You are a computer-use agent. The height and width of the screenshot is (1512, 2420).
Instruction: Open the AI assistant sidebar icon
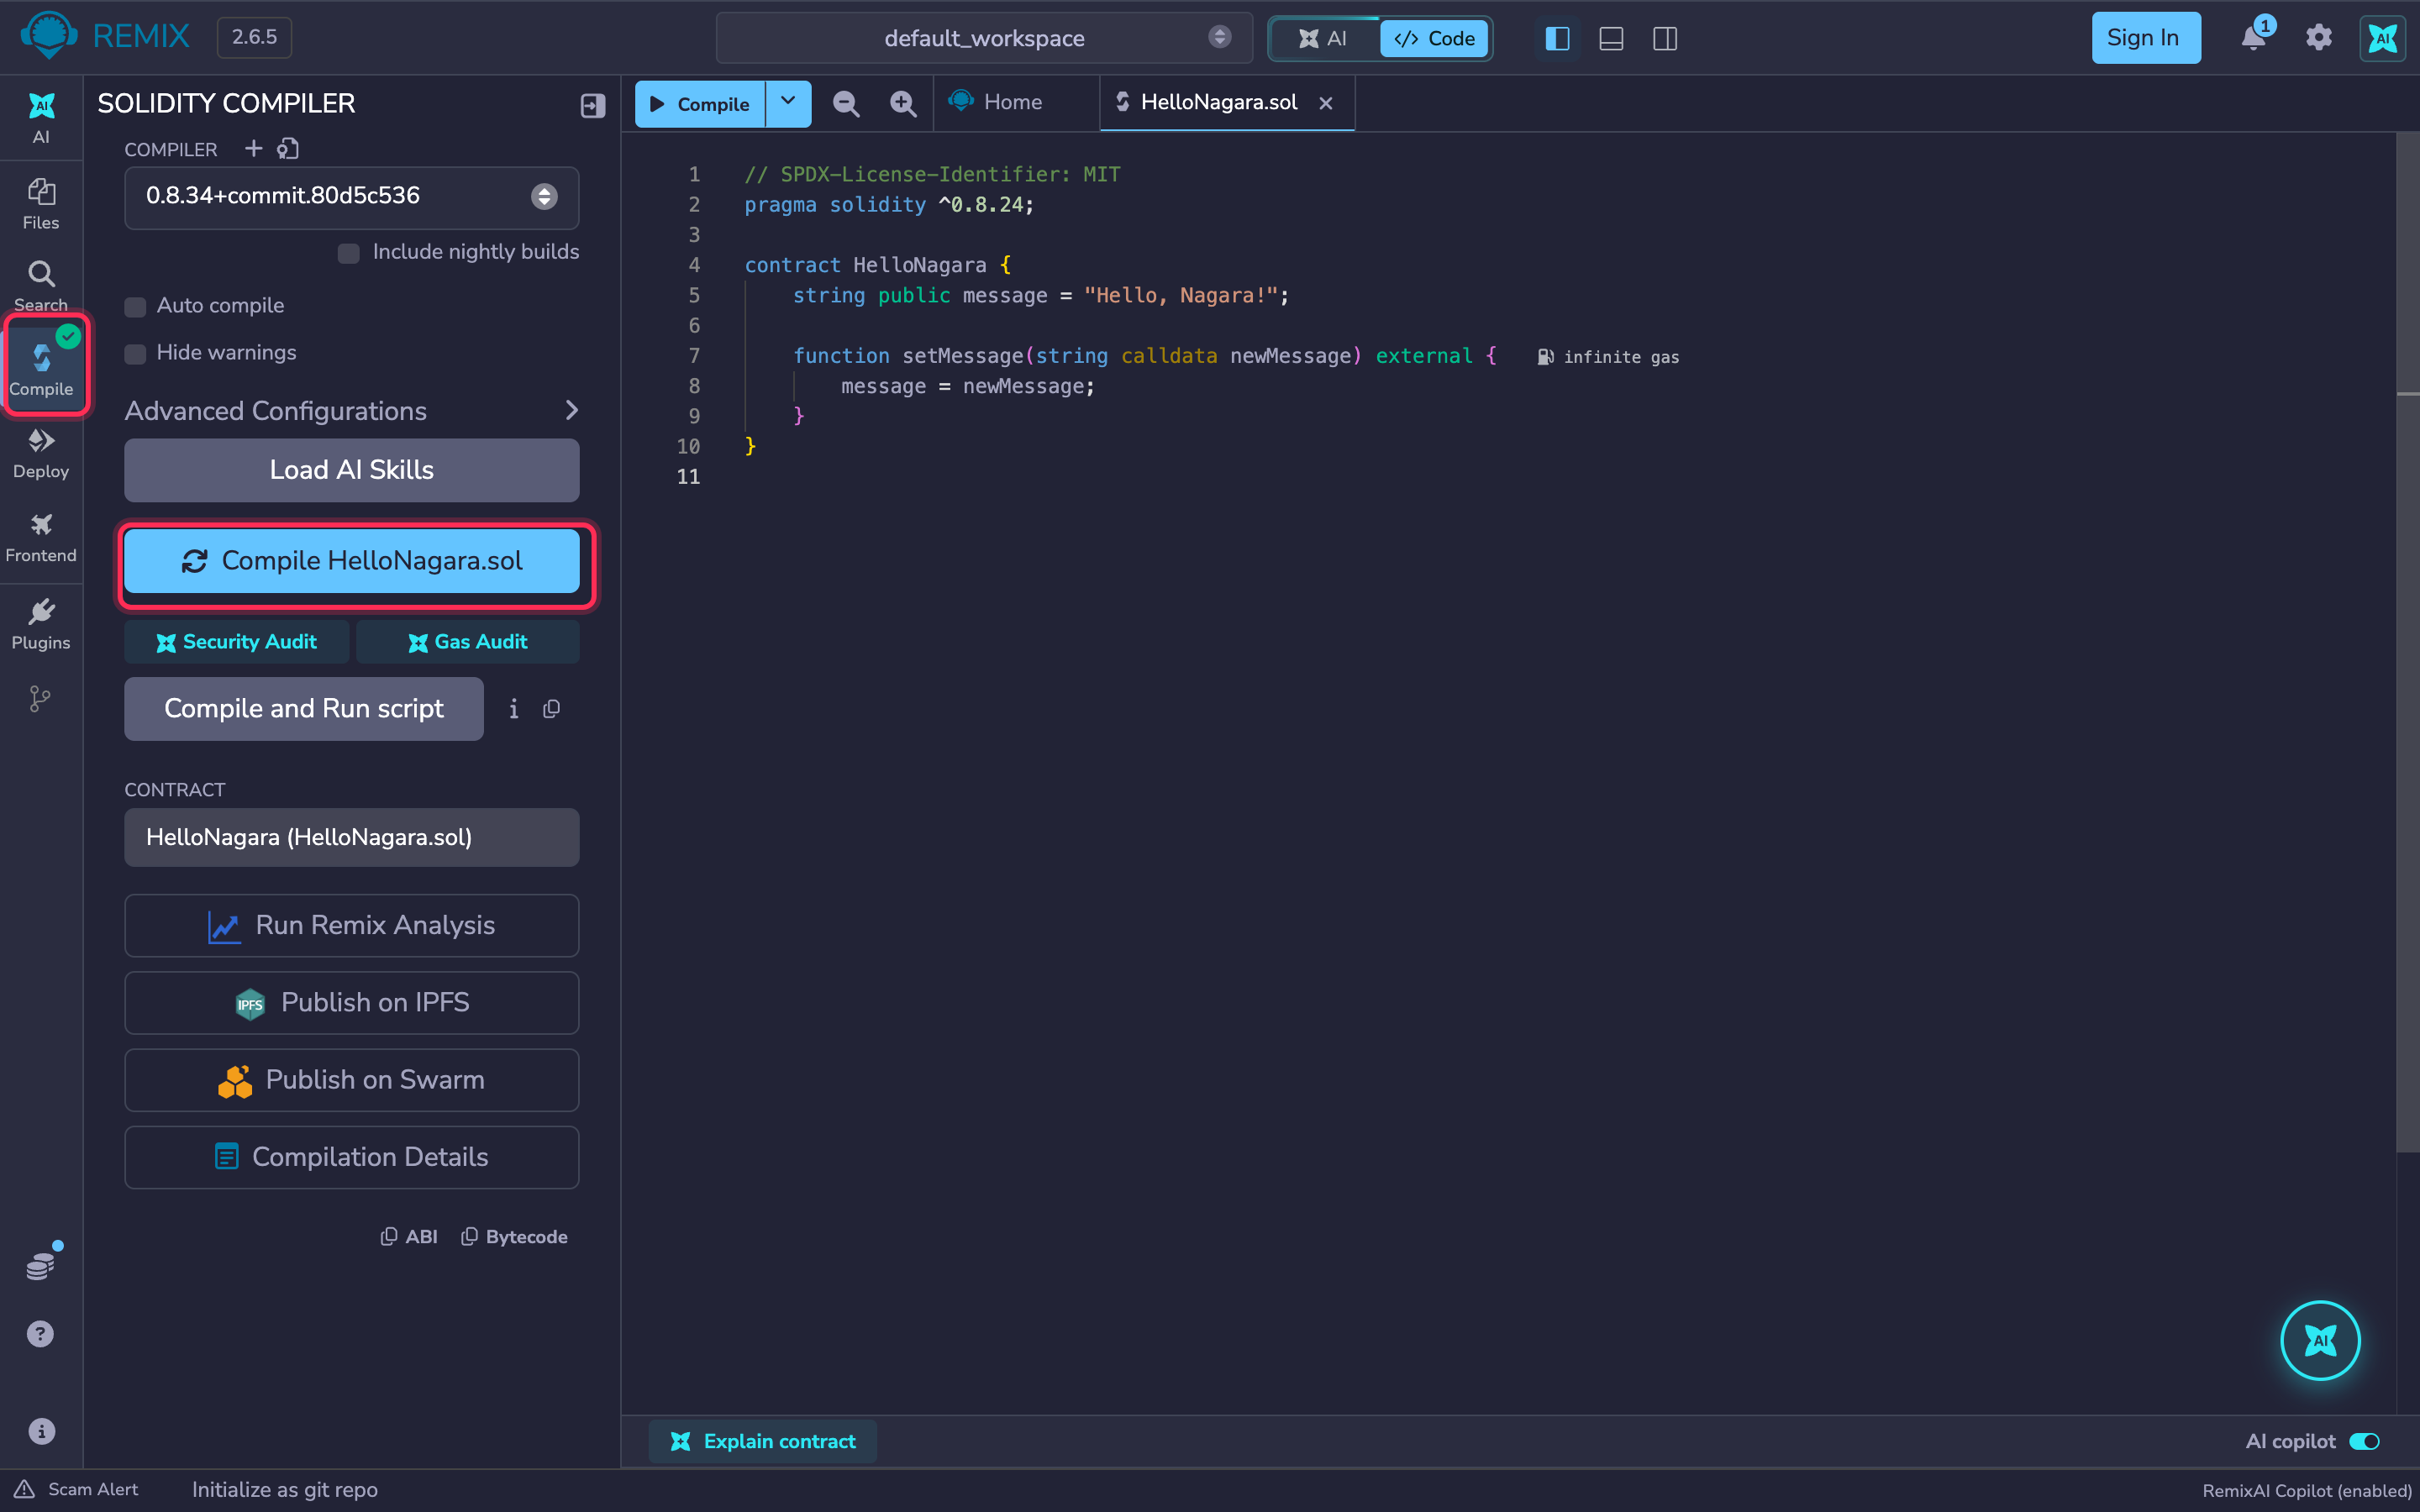coord(41,118)
